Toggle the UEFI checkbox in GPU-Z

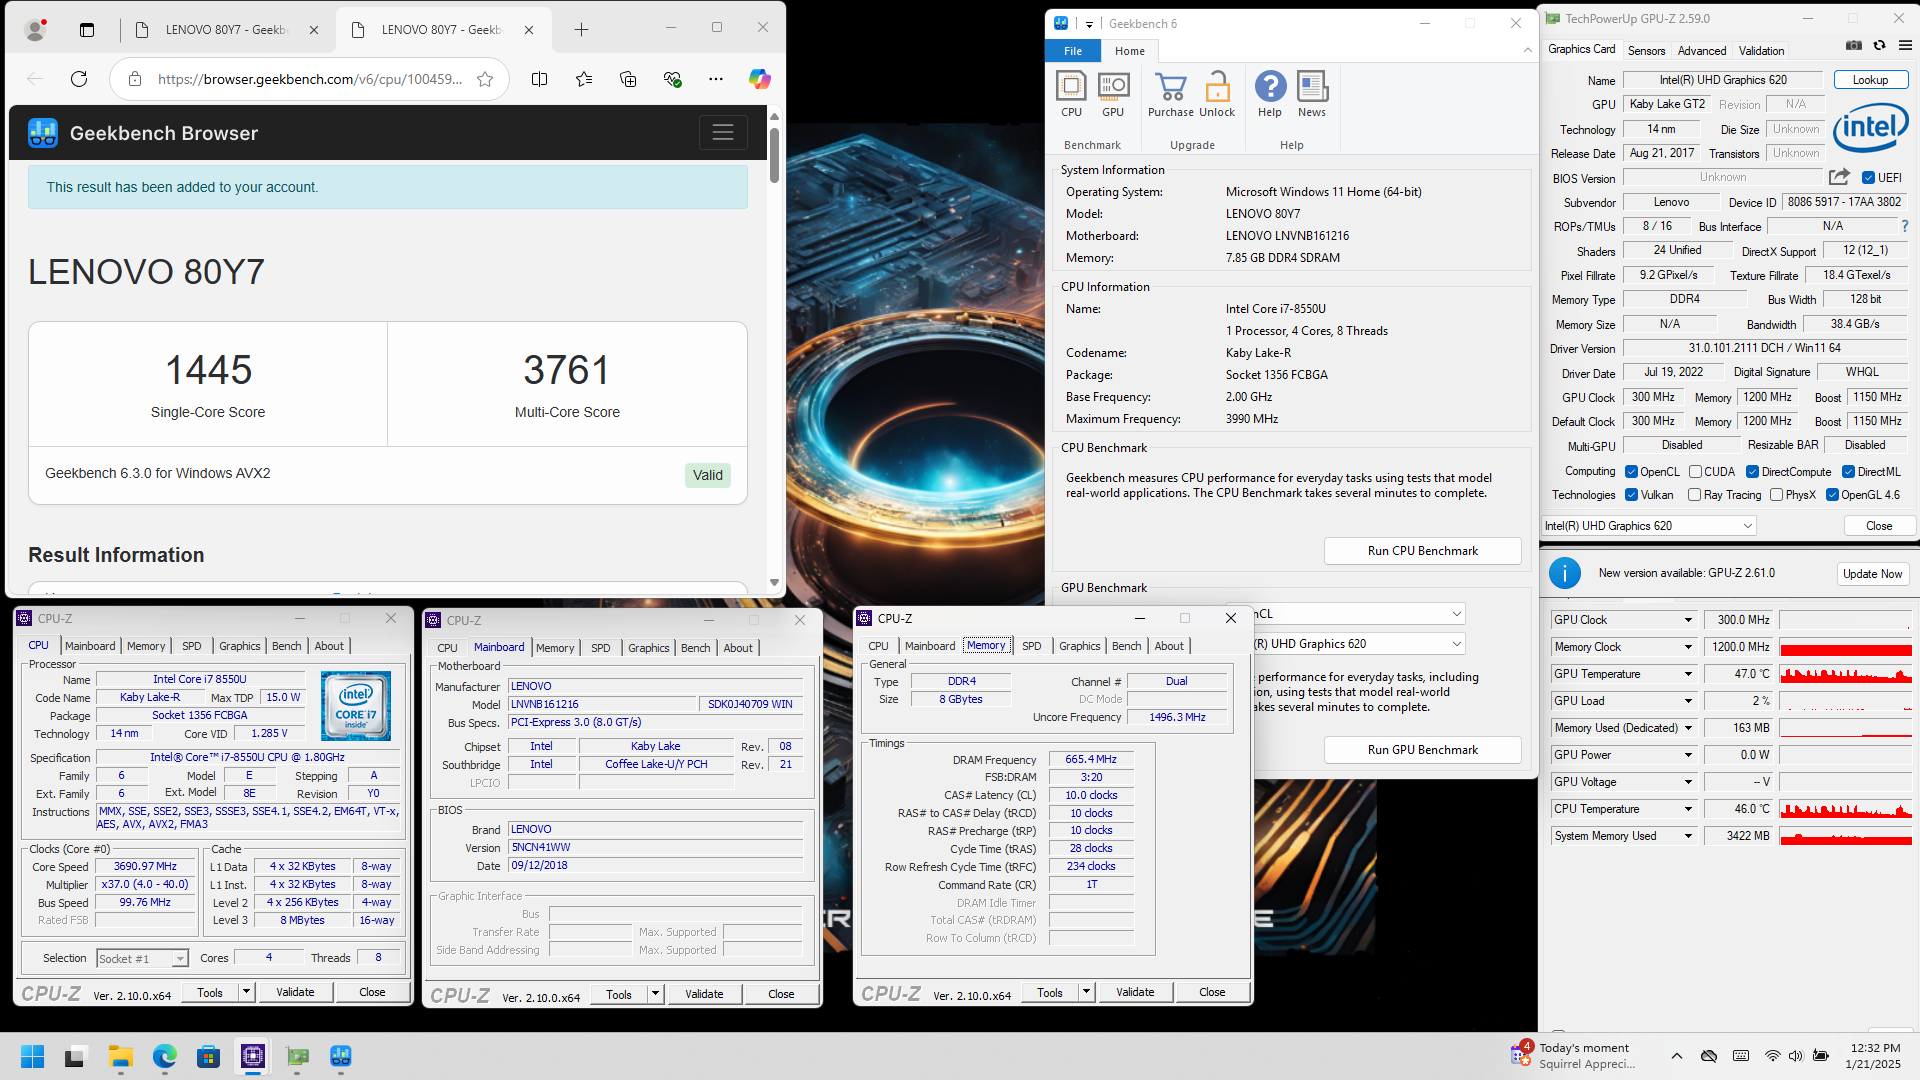[1868, 178]
